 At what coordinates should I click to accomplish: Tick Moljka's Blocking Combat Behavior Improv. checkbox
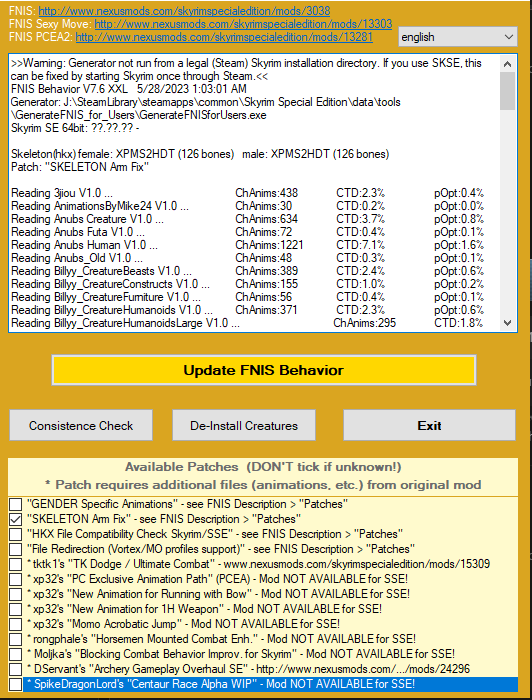[x=16, y=654]
